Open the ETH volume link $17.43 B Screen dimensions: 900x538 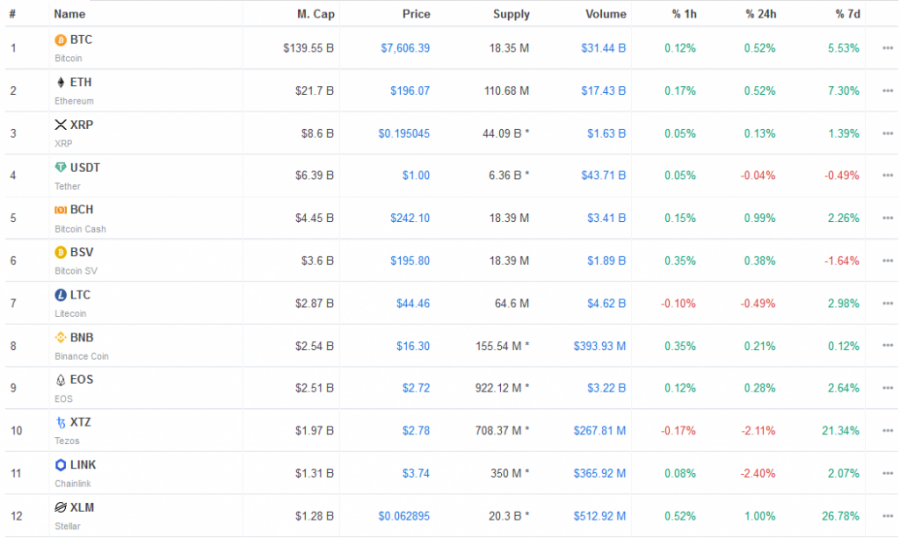[x=603, y=91]
